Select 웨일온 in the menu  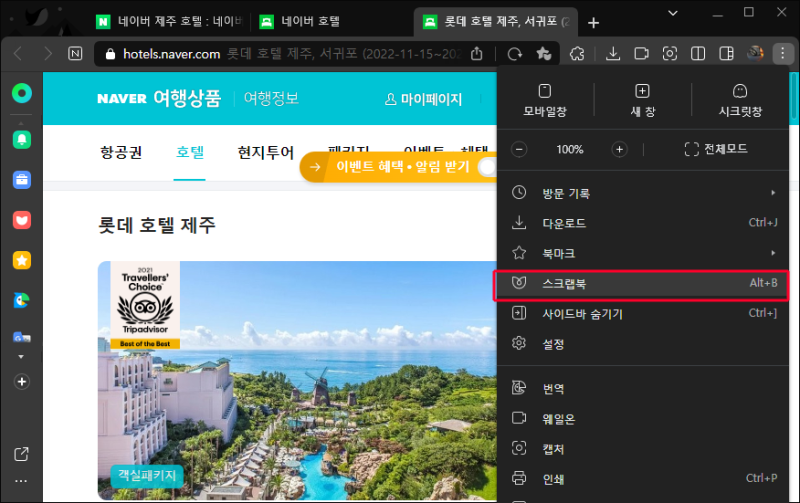(643, 419)
